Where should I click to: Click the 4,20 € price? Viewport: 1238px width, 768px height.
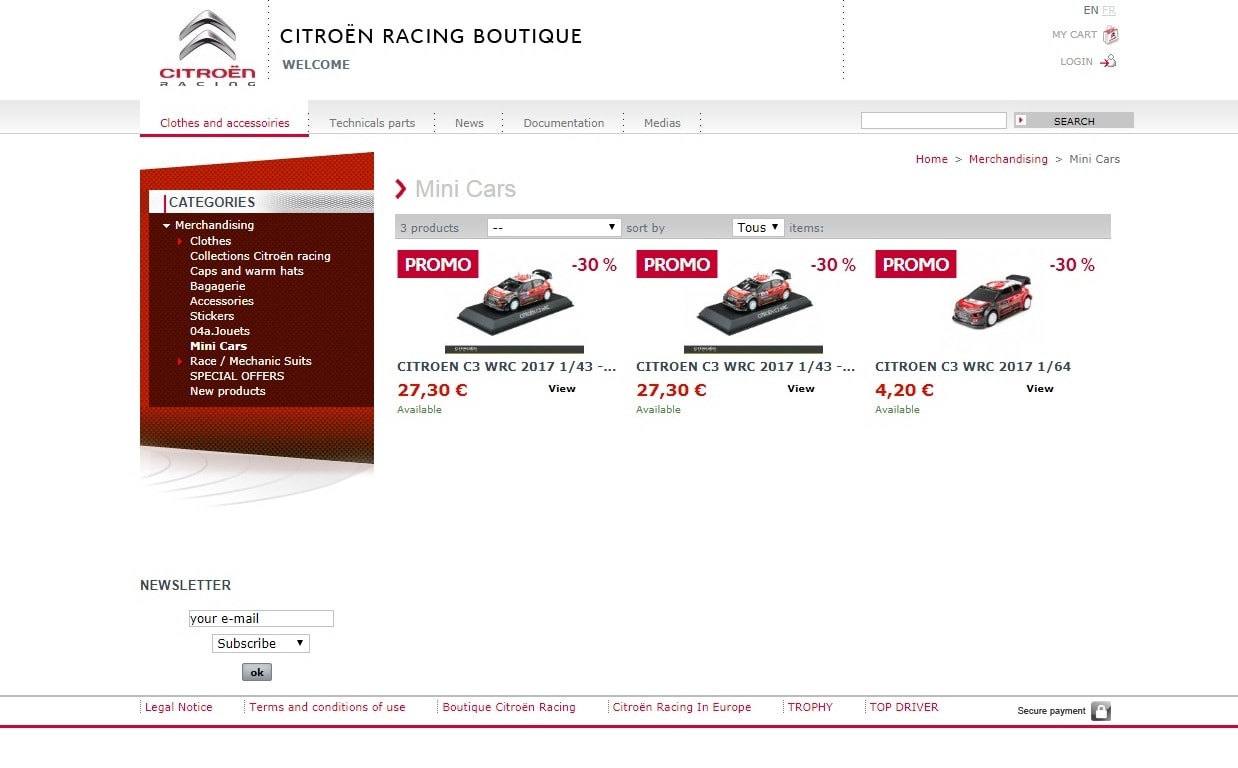pyautogui.click(x=904, y=390)
